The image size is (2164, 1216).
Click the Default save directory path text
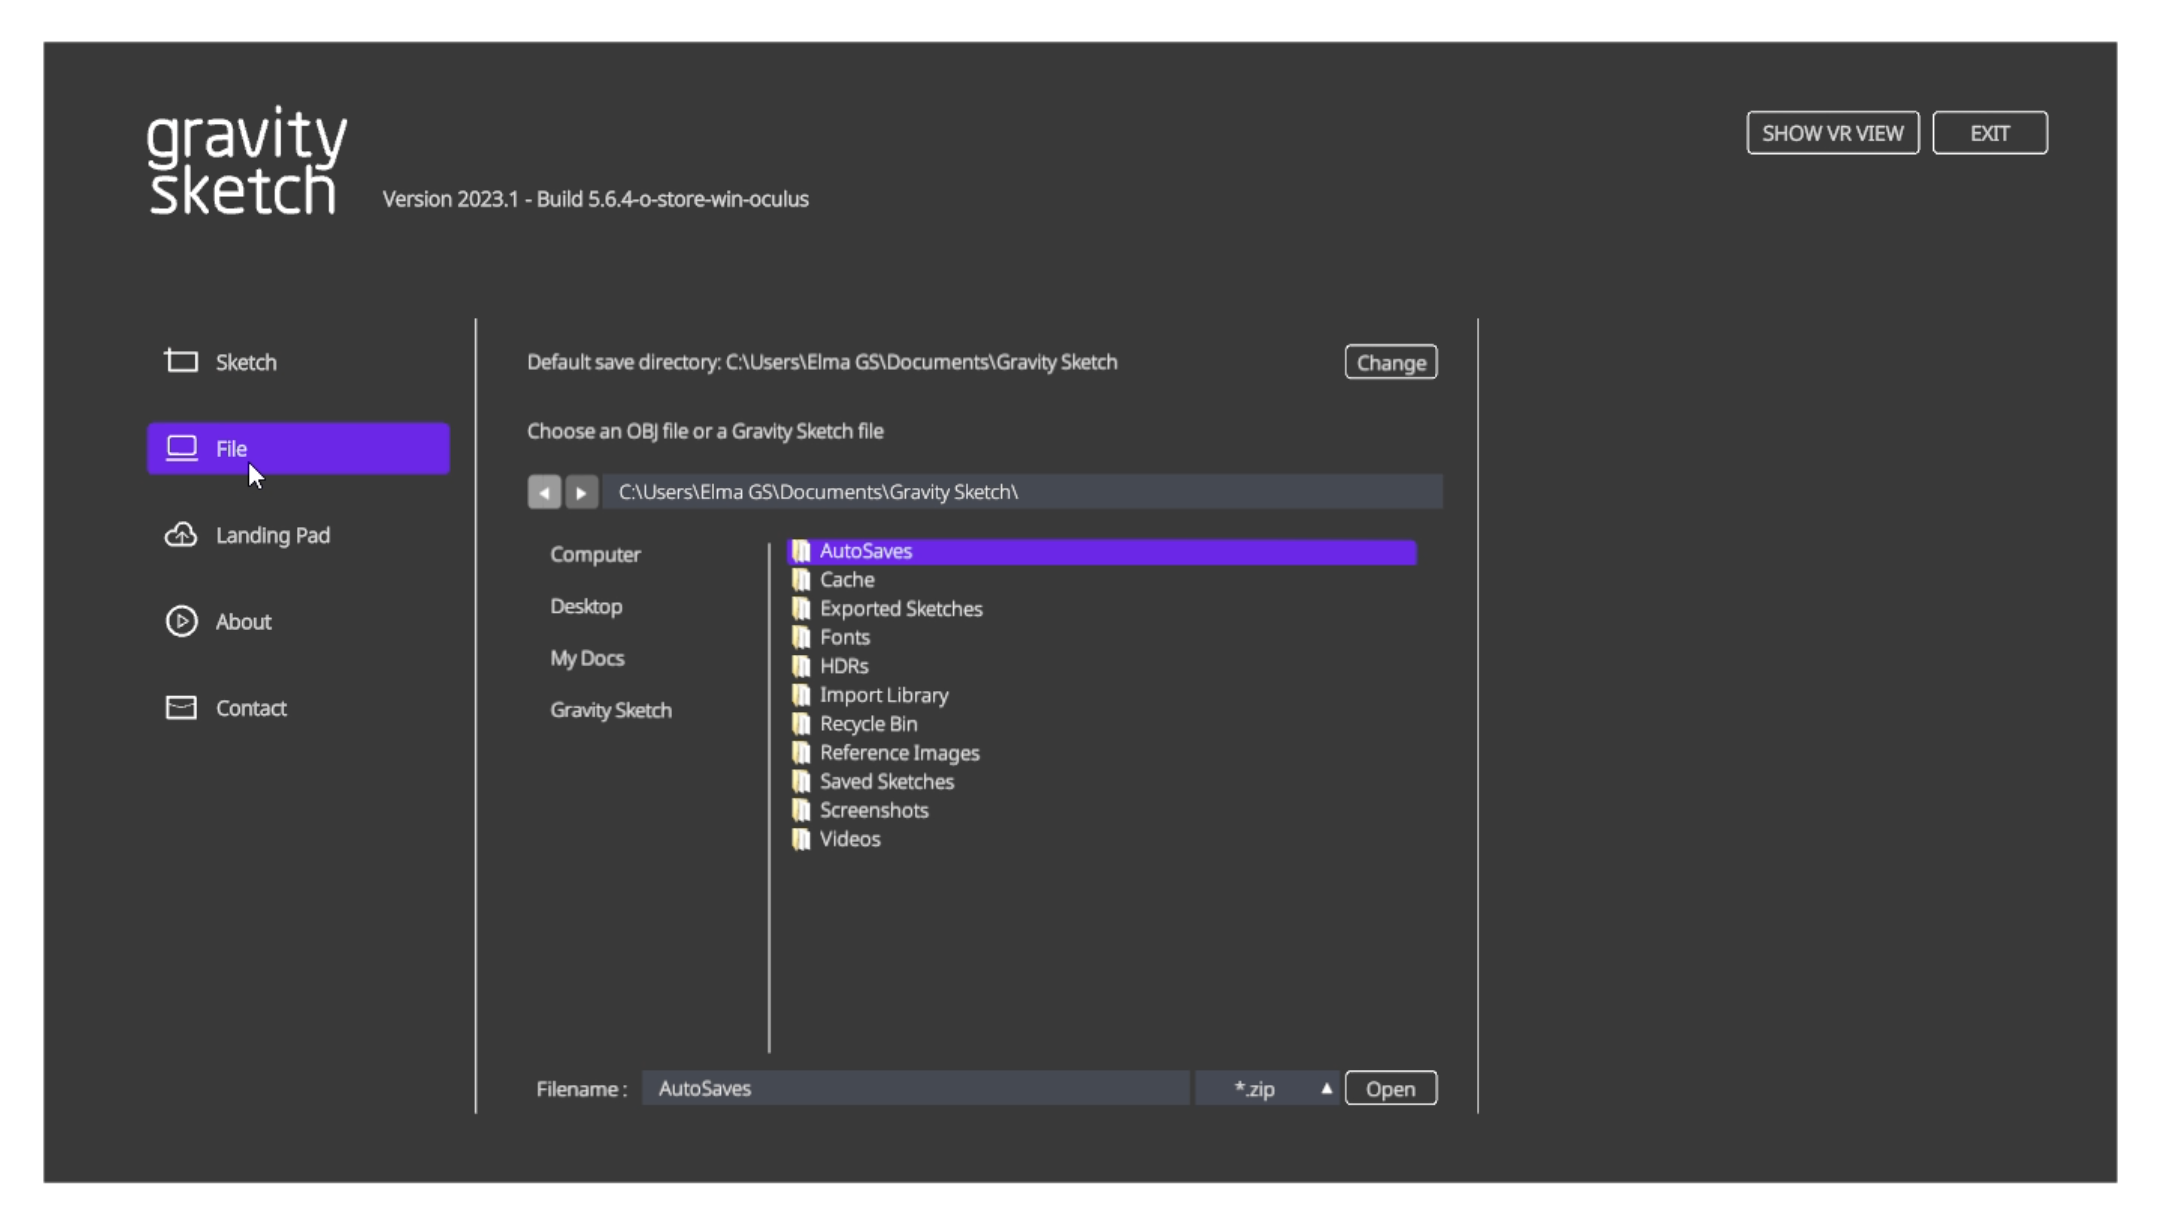pos(822,362)
